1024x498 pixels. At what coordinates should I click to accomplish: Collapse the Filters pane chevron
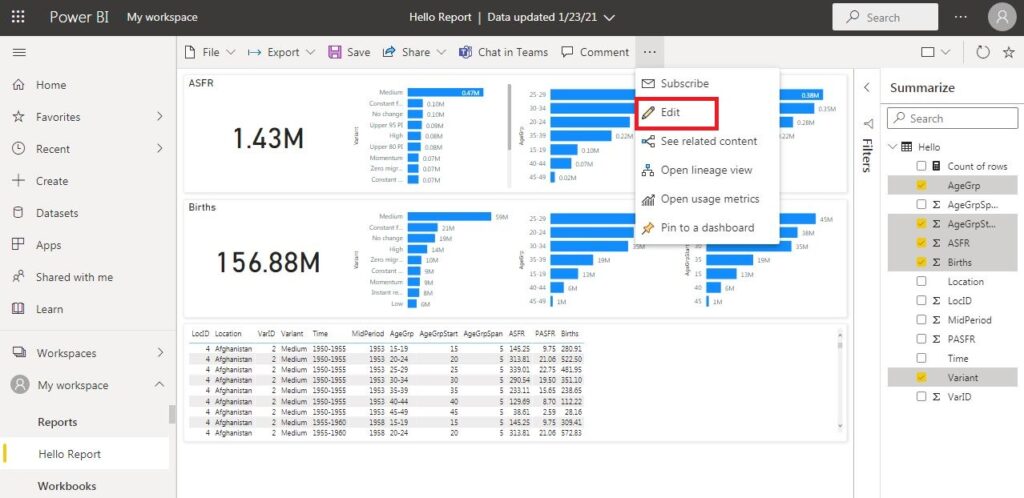coord(867,87)
